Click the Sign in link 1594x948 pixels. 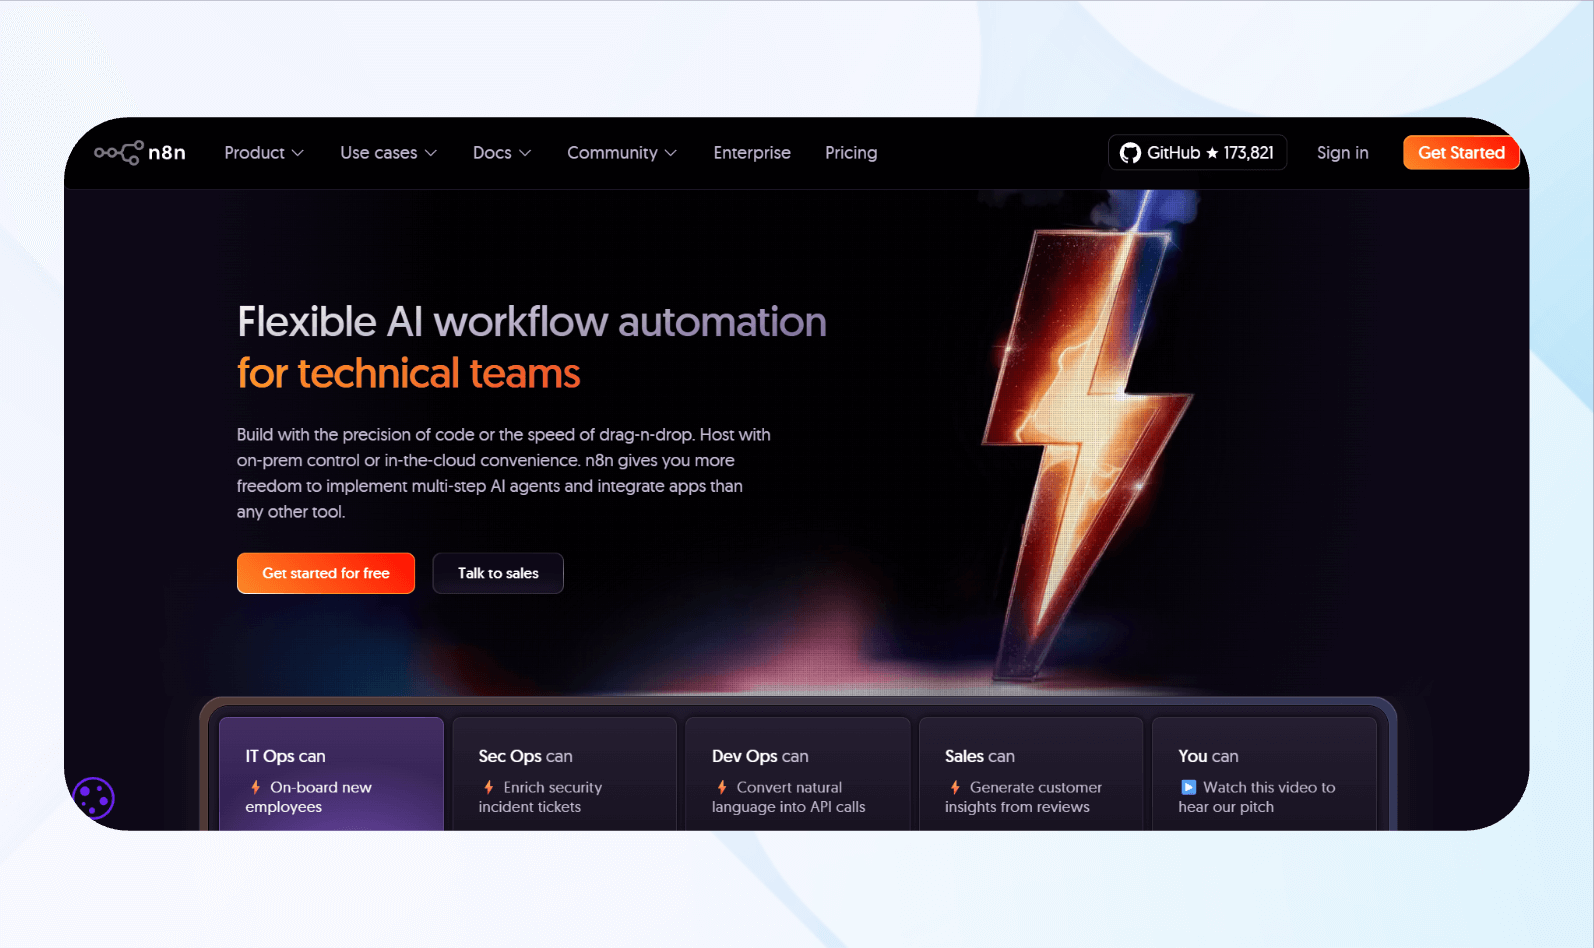point(1342,153)
